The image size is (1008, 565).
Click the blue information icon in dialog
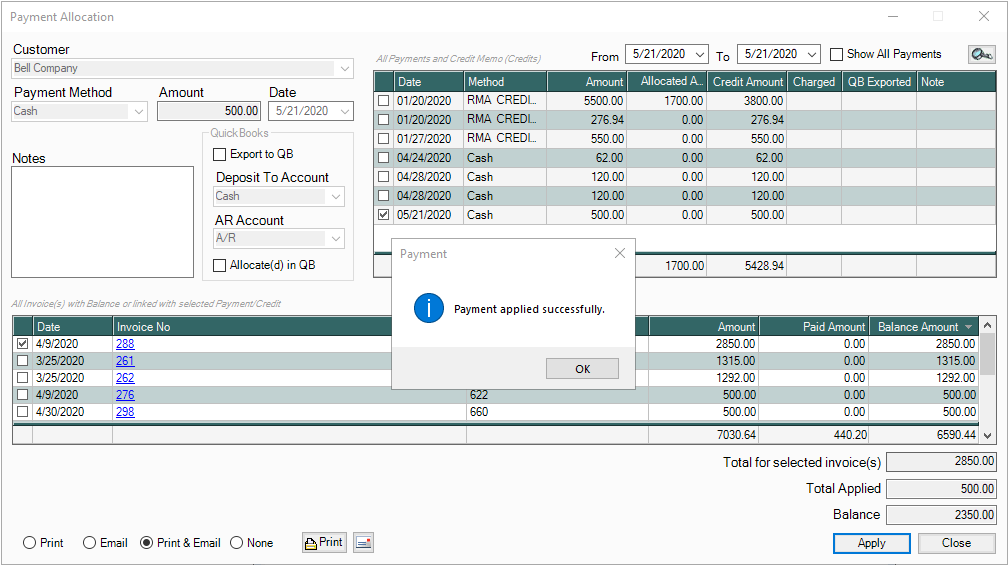coord(428,309)
